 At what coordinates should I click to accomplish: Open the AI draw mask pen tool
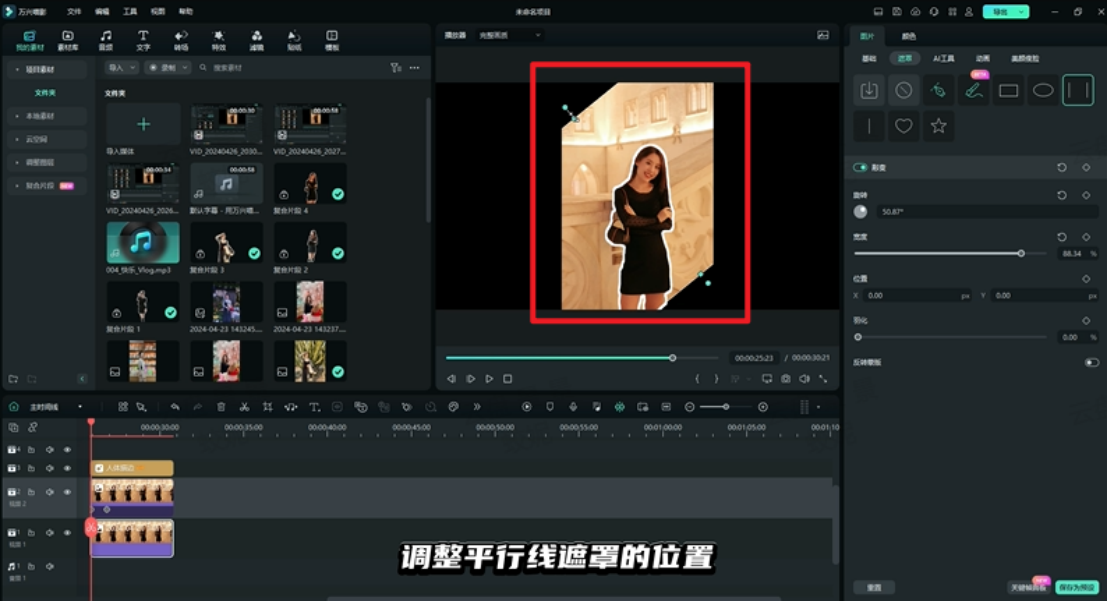tap(973, 89)
